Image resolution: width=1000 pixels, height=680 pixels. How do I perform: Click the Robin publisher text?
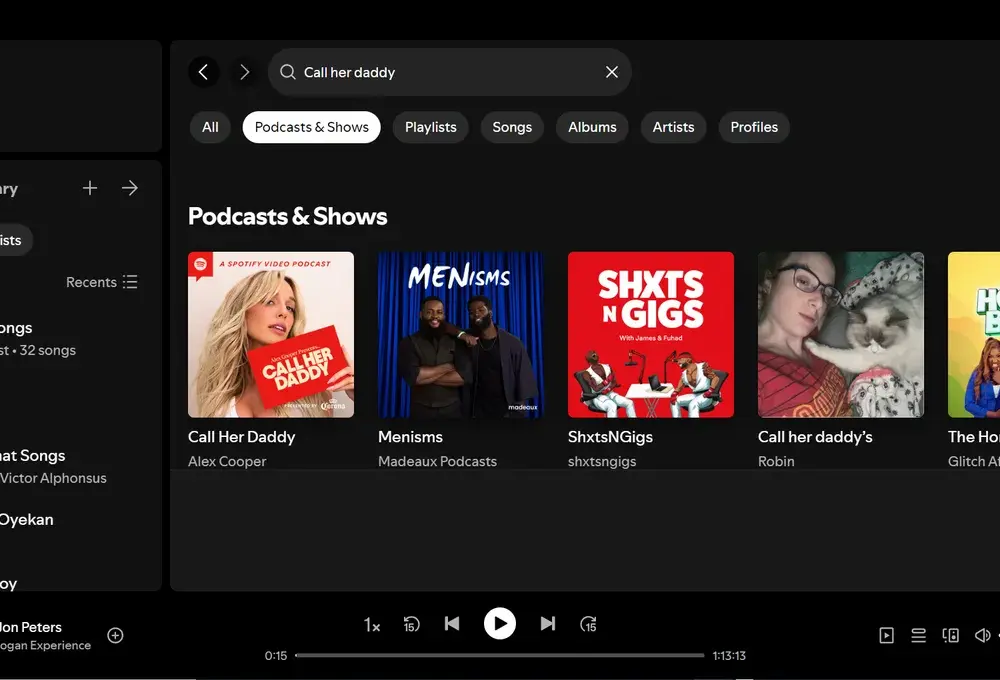[x=776, y=461]
